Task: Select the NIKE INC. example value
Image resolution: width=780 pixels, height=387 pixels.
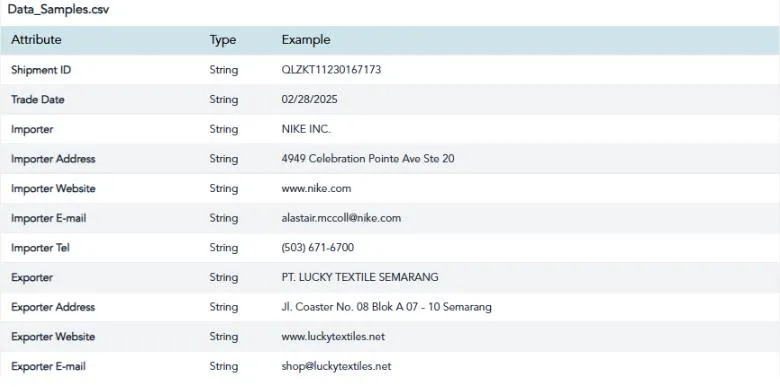Action: [306, 129]
